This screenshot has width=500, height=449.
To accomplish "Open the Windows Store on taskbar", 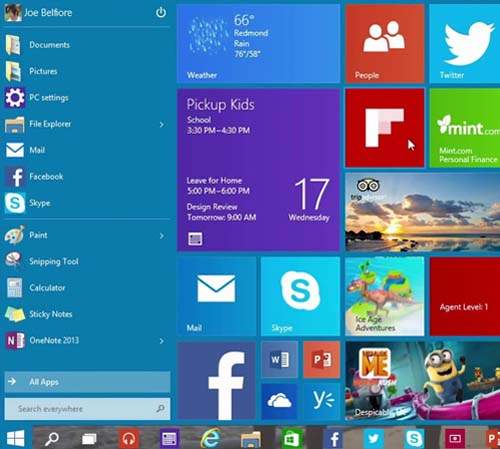I will (x=292, y=439).
